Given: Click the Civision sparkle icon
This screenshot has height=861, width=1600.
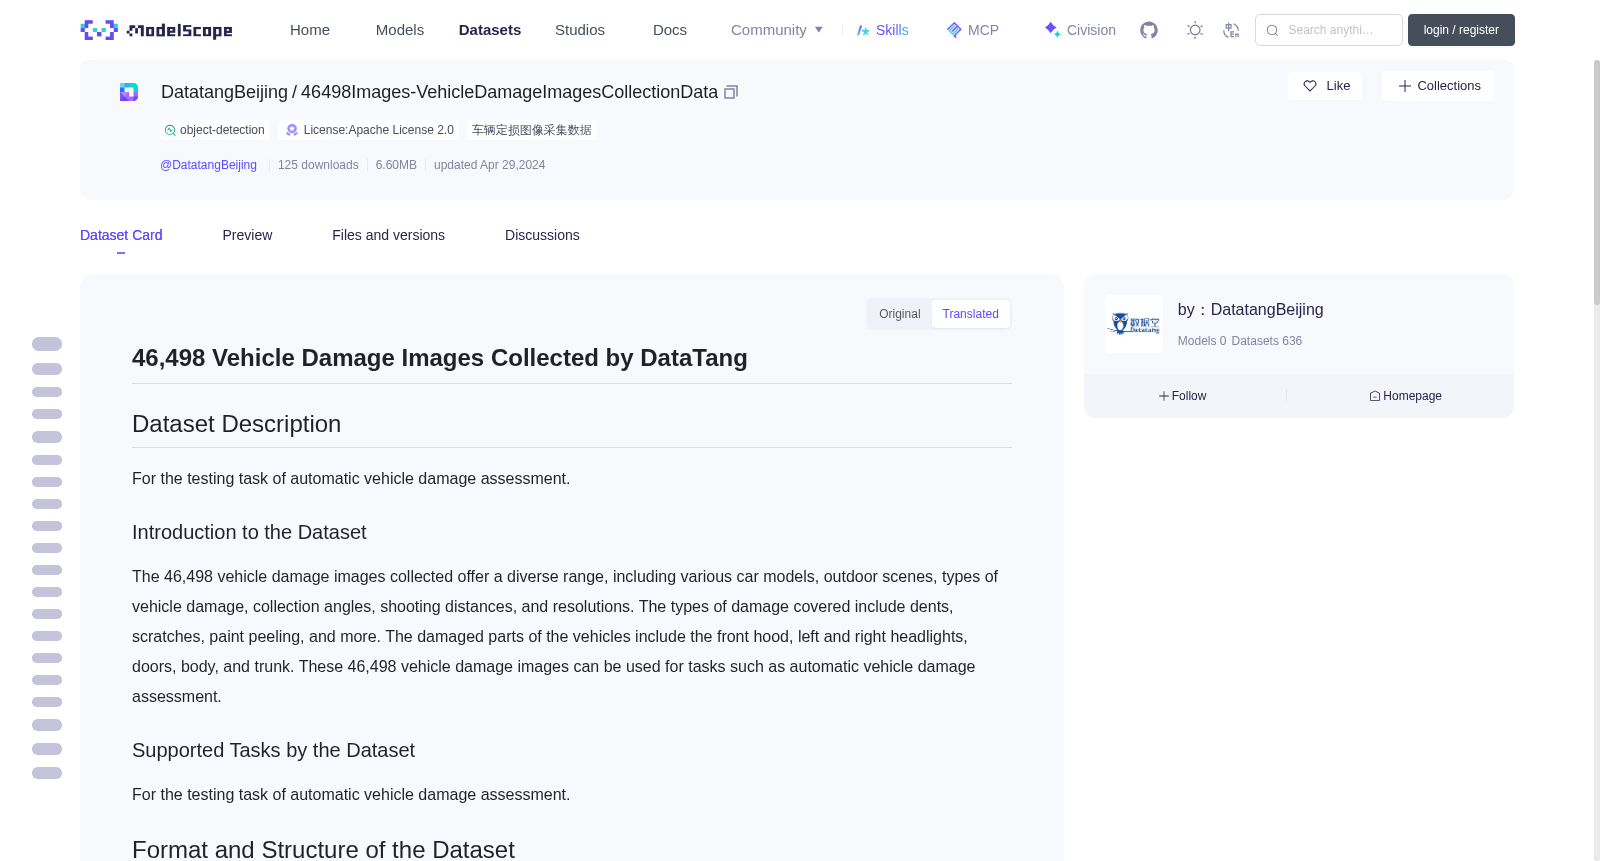Looking at the screenshot, I should pyautogui.click(x=1052, y=30).
